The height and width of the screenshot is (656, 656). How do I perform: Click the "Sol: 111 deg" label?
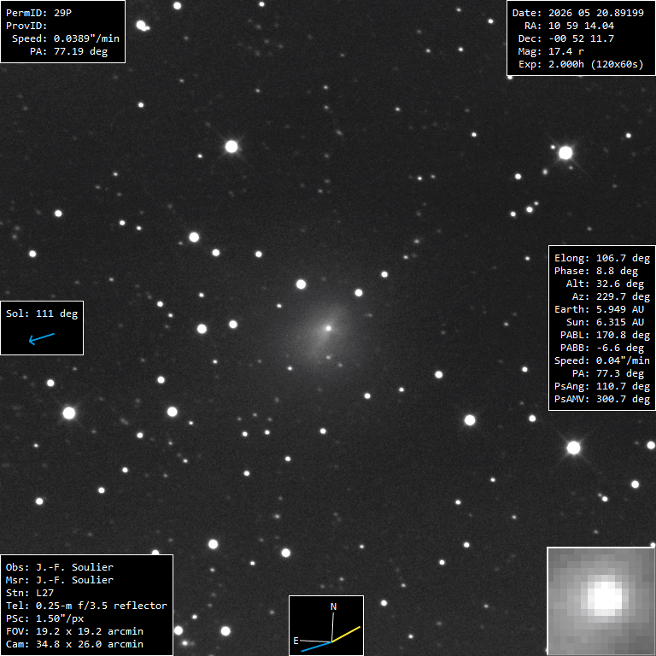coord(42,314)
